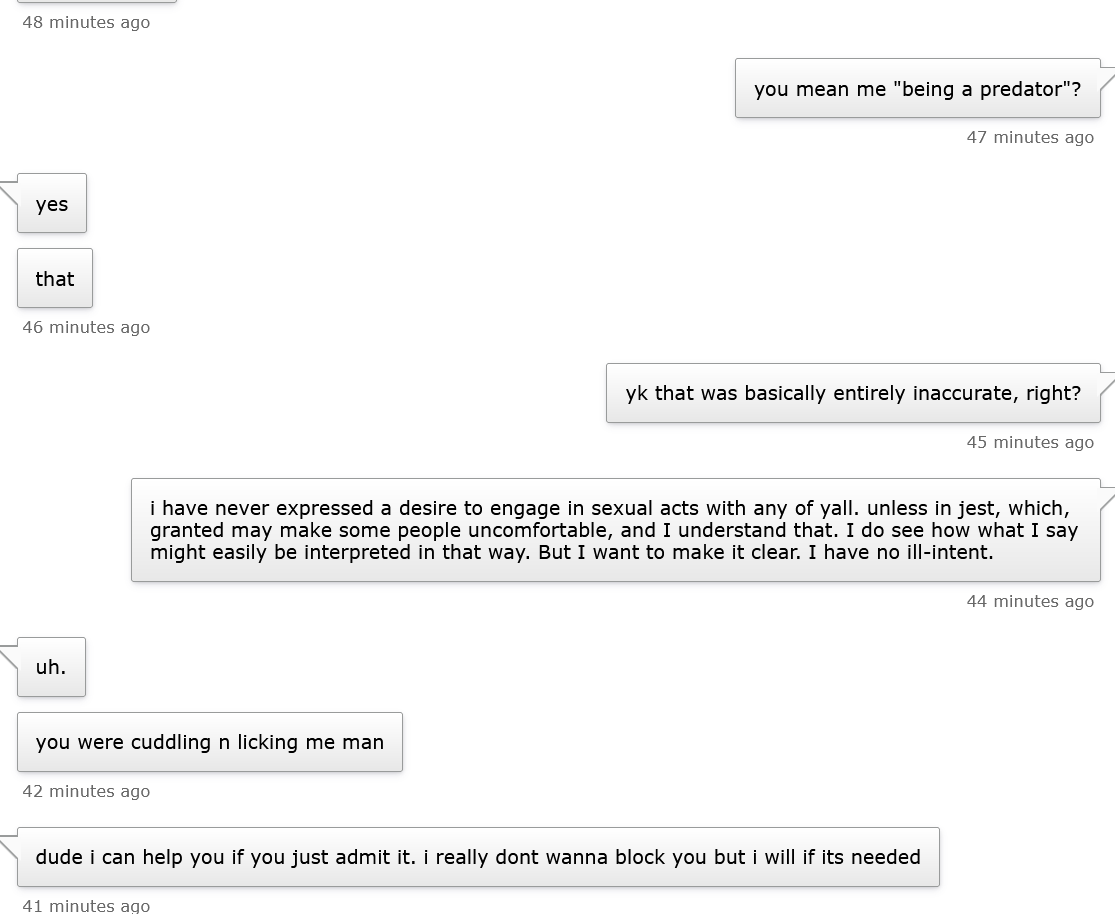Viewport: 1115px width, 914px height.
Task: Select the 'yk that was basically entirely inaccurate' message
Action: click(853, 393)
